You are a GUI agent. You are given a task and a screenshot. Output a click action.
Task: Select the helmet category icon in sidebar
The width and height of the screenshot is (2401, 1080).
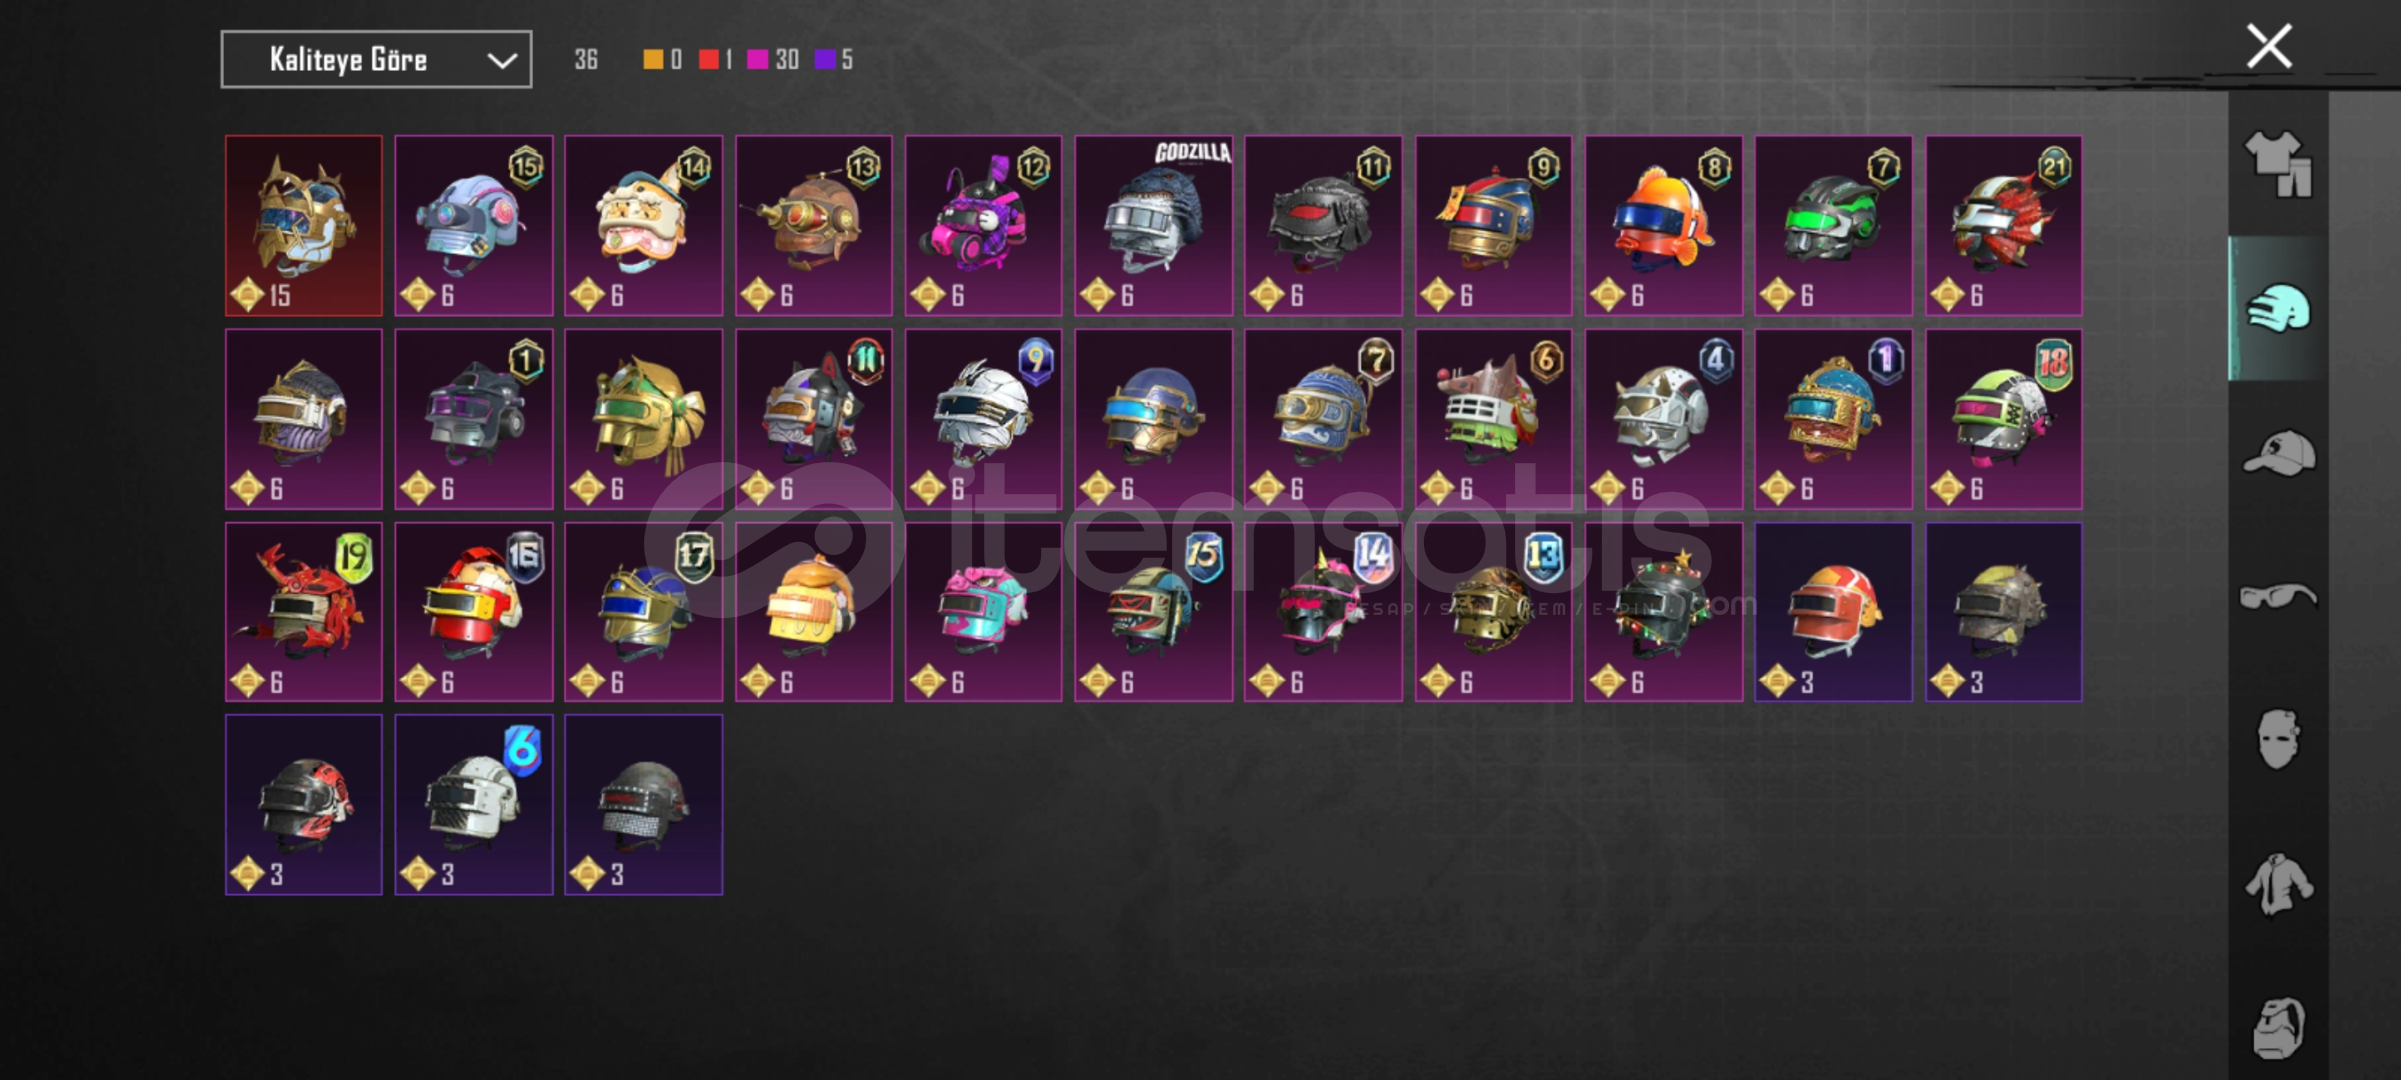2278,308
